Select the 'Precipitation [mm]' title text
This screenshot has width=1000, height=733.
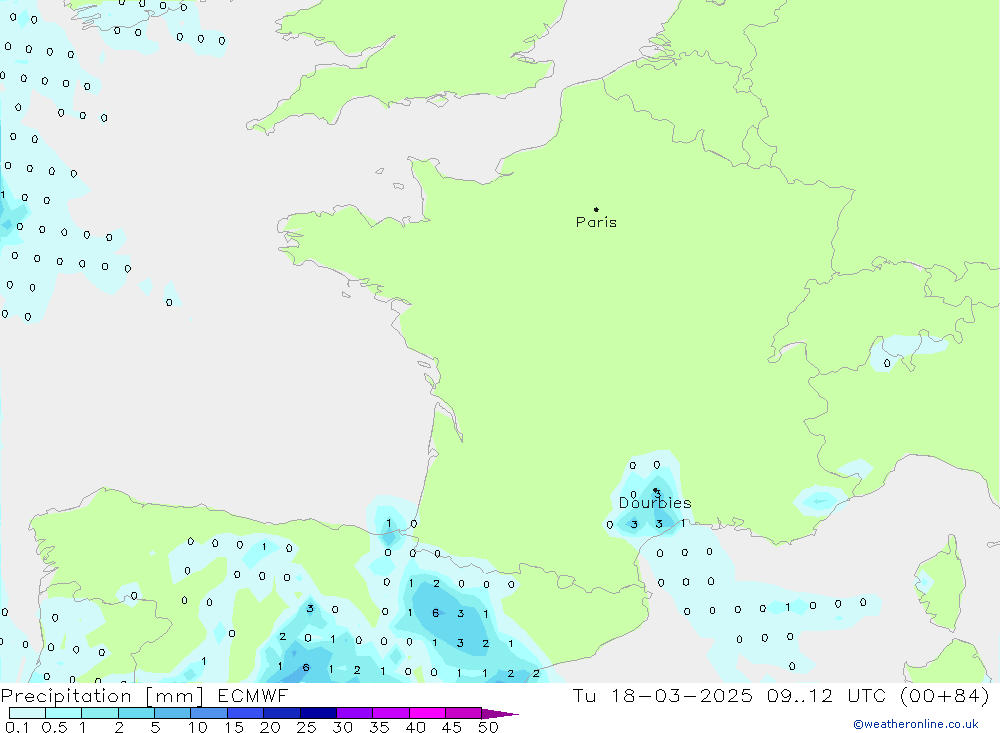(x=102, y=696)
